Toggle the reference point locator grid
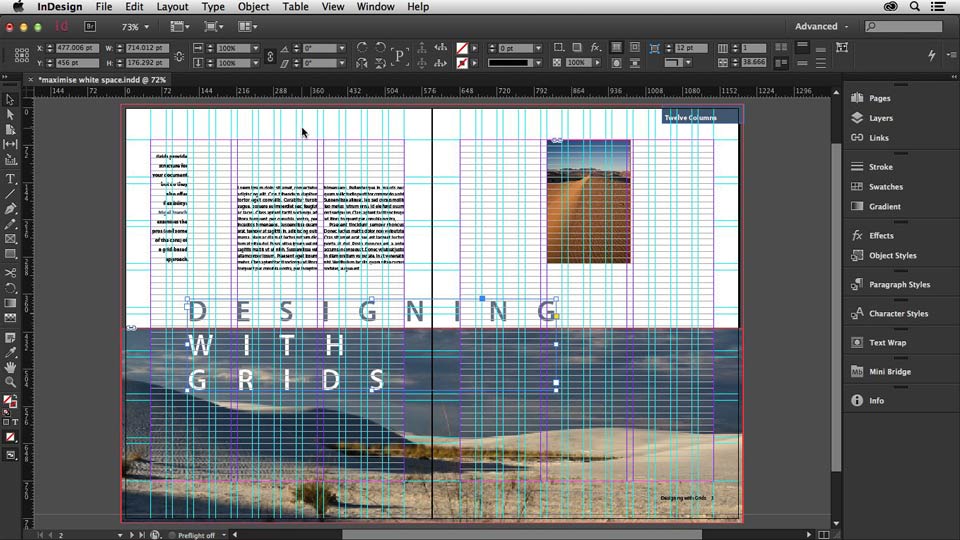The height and width of the screenshot is (540, 960). click(x=22, y=55)
